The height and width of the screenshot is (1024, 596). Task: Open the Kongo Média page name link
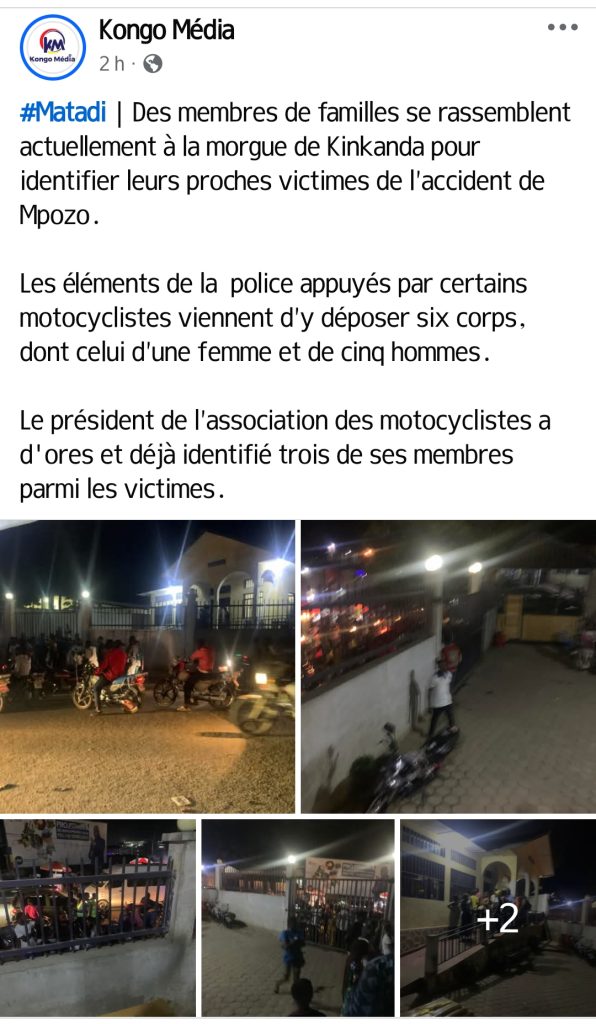(166, 30)
